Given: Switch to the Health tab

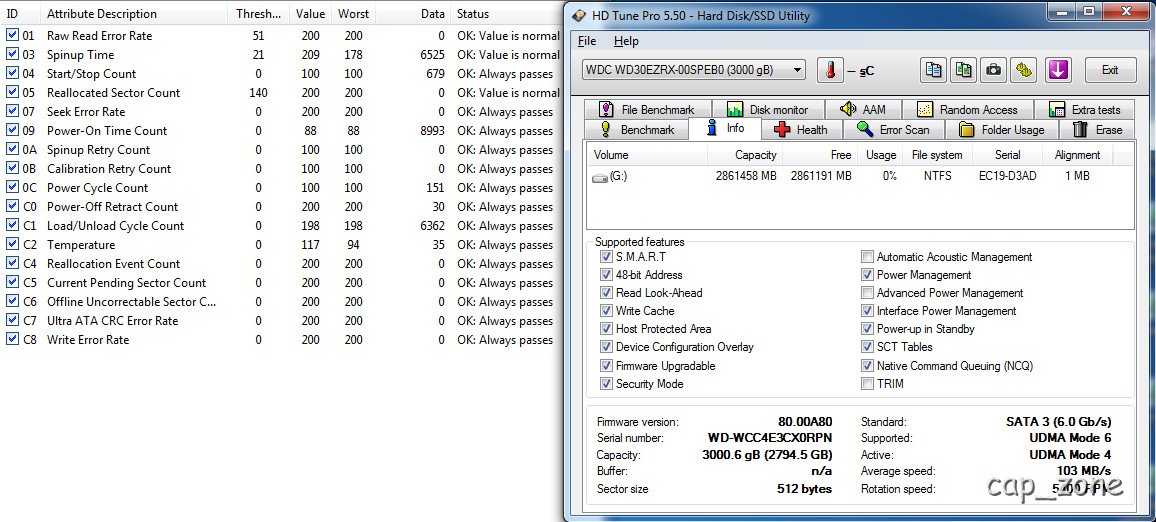Looking at the screenshot, I should coord(802,130).
